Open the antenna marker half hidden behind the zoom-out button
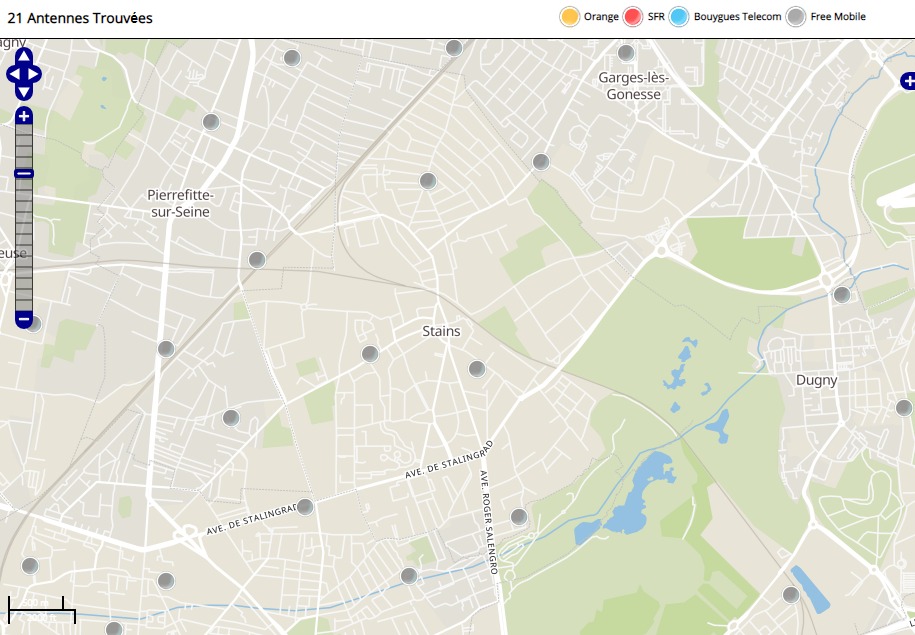The width and height of the screenshot is (915, 635). (x=36, y=324)
